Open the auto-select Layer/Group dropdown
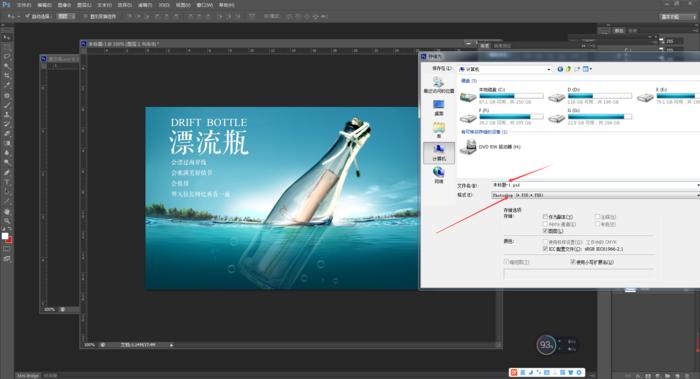This screenshot has height=379, width=700. (x=66, y=16)
